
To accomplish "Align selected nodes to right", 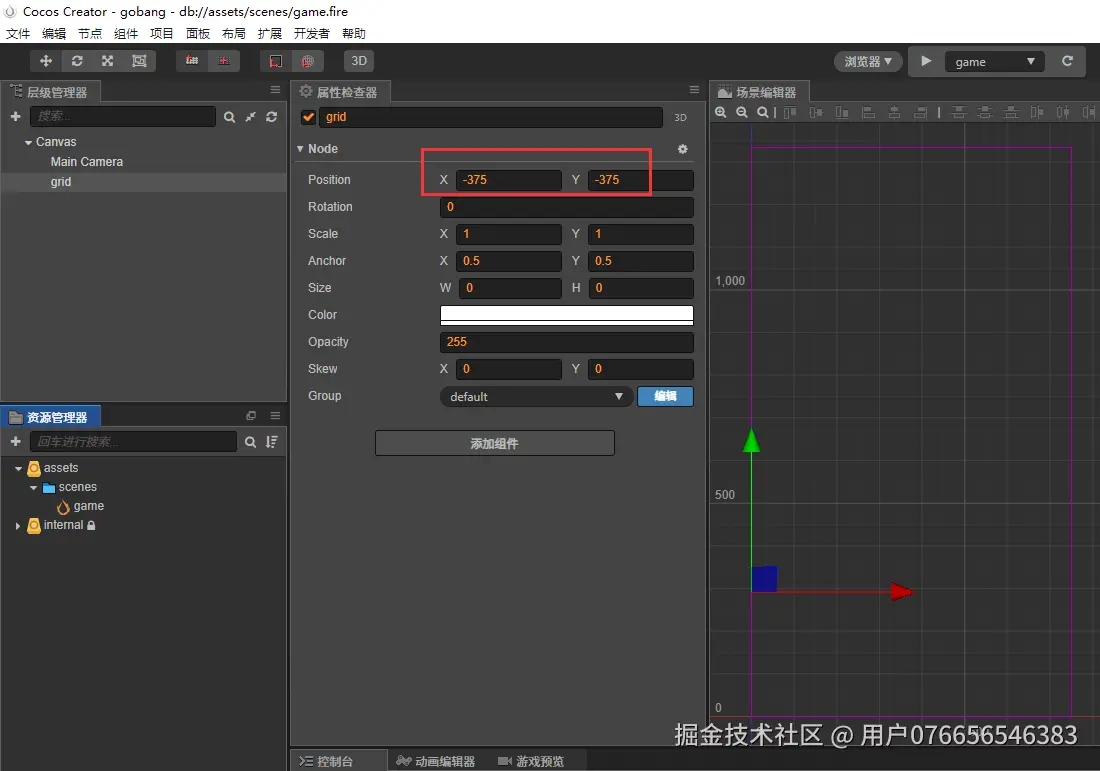I will 921,112.
